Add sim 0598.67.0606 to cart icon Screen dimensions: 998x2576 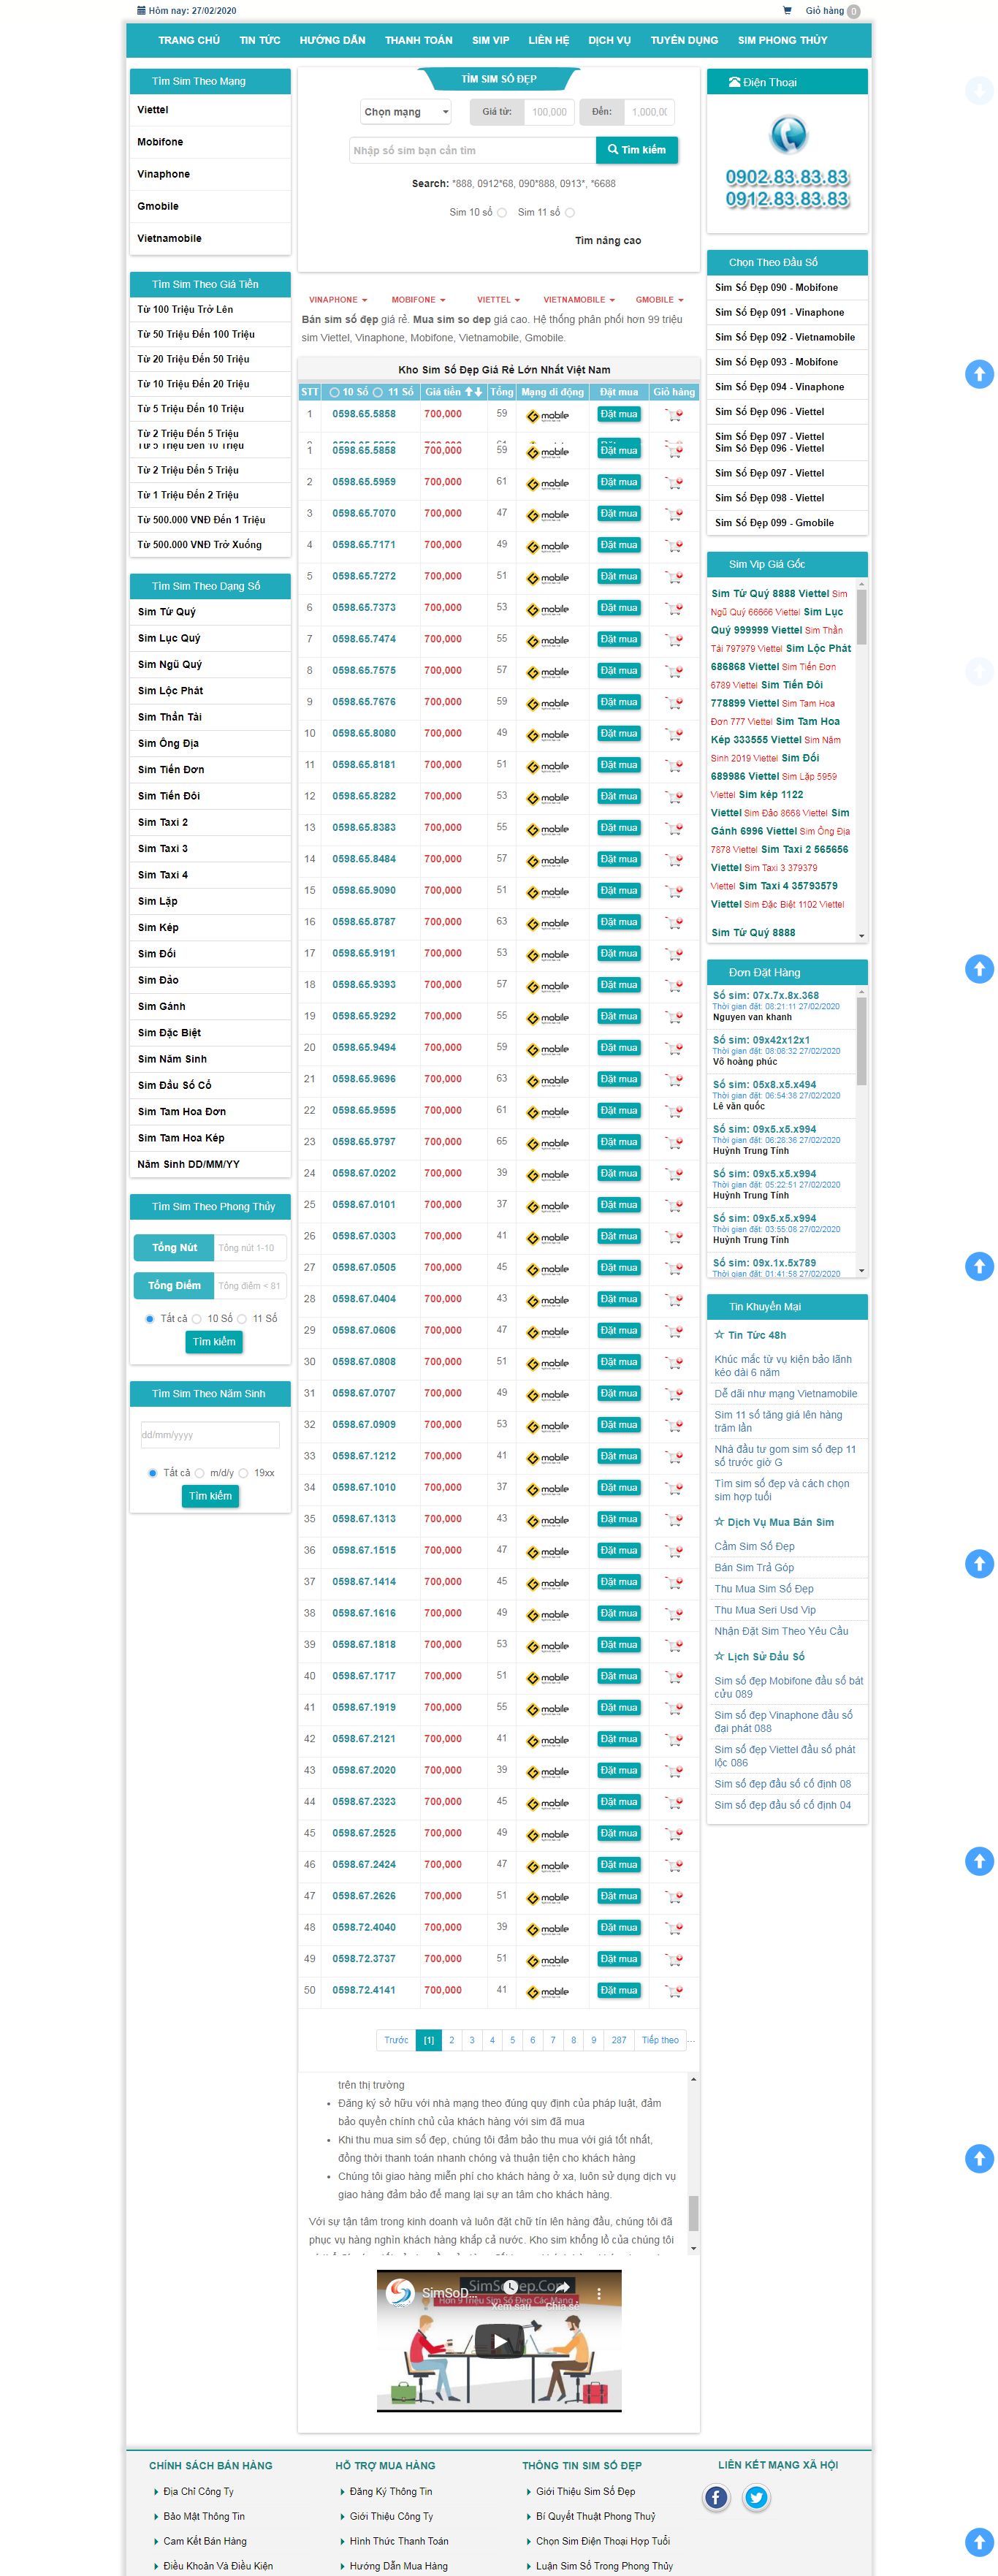click(674, 1331)
